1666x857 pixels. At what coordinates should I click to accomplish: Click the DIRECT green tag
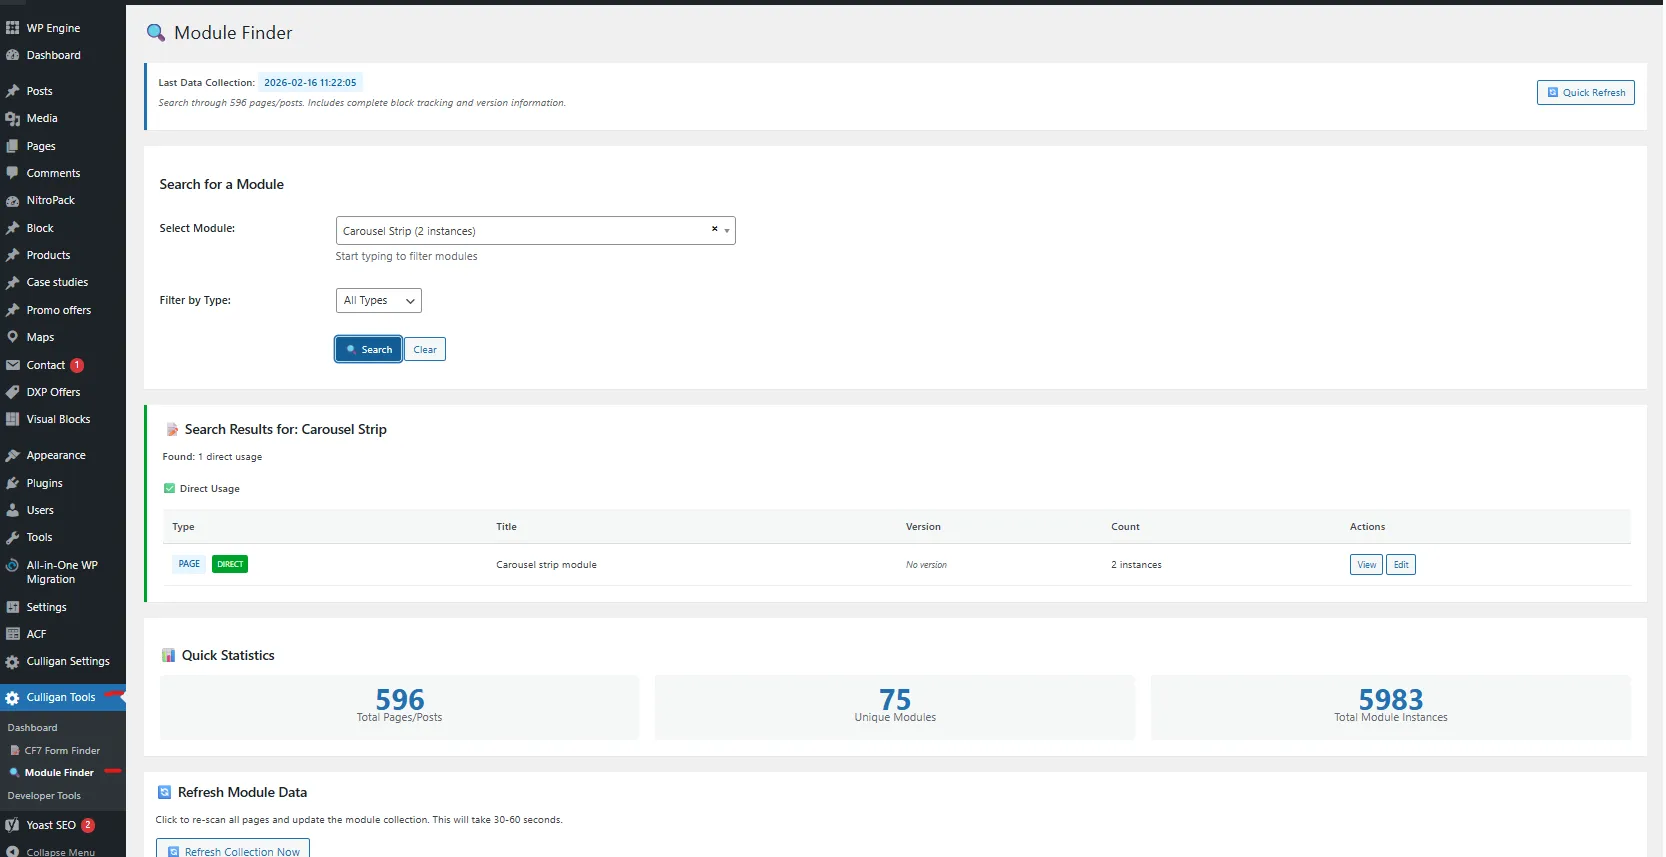pos(230,564)
